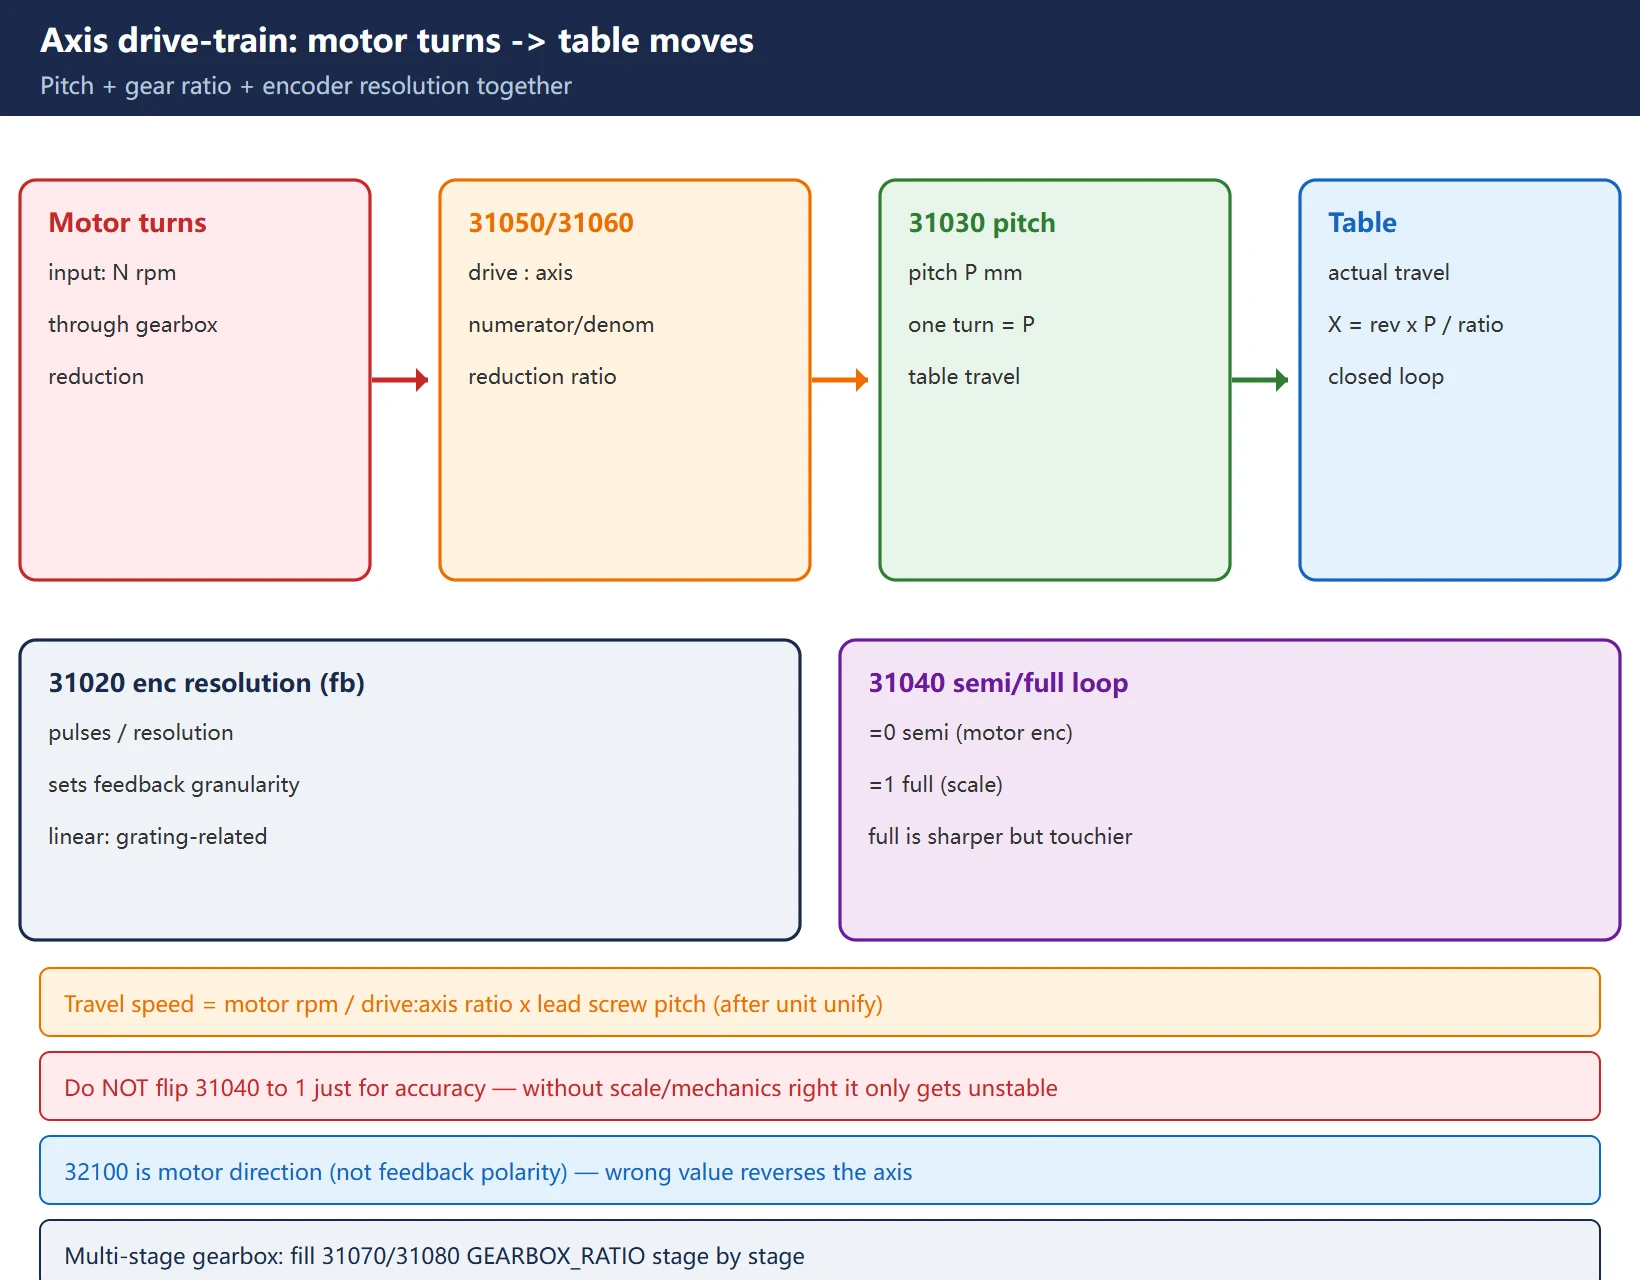Click the 'Travel speed = motor rpm' note
The image size is (1640, 1280).
coord(820,1002)
